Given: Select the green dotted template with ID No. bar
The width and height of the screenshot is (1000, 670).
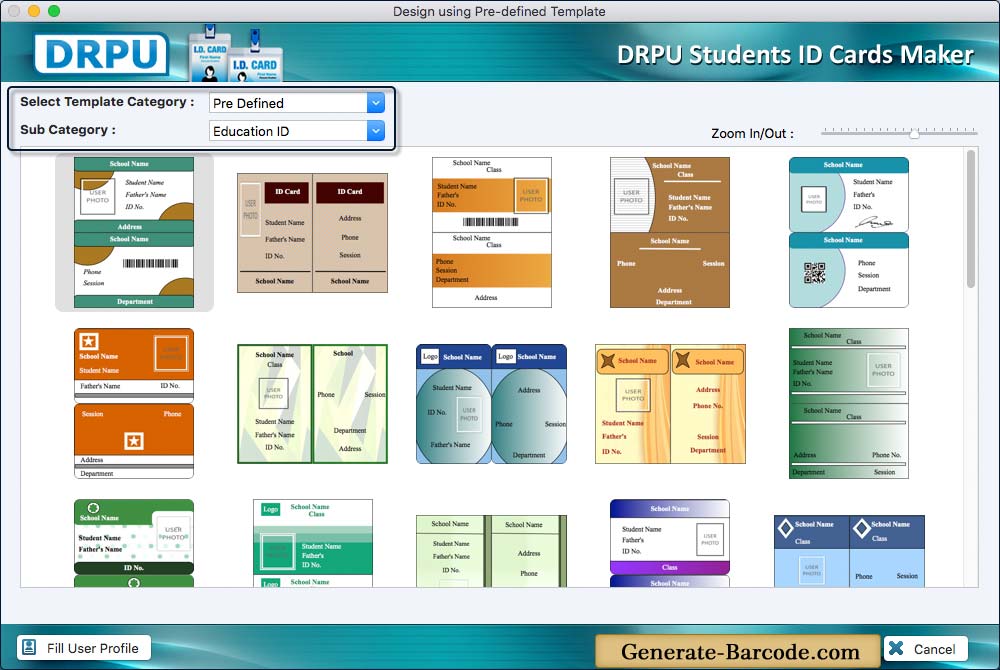Looking at the screenshot, I should pyautogui.click(x=134, y=543).
